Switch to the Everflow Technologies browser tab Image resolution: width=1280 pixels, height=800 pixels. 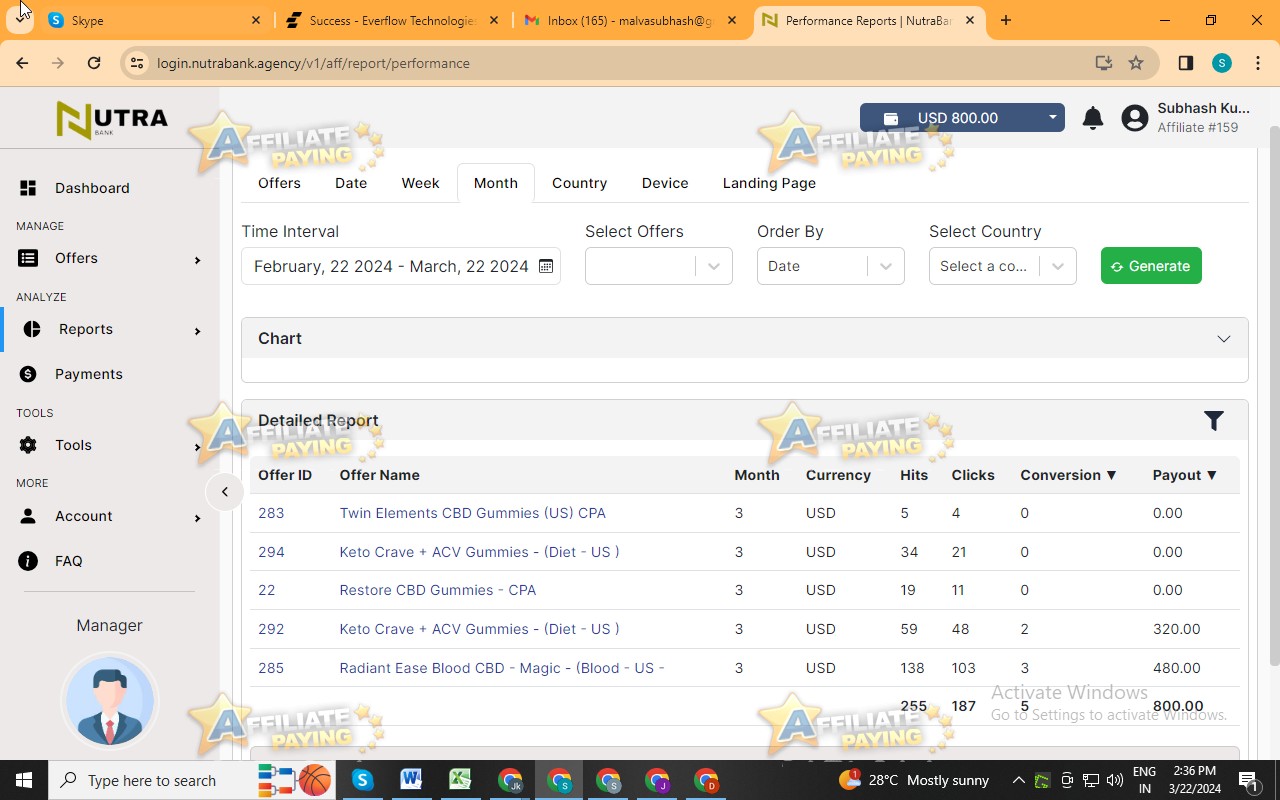[393, 20]
